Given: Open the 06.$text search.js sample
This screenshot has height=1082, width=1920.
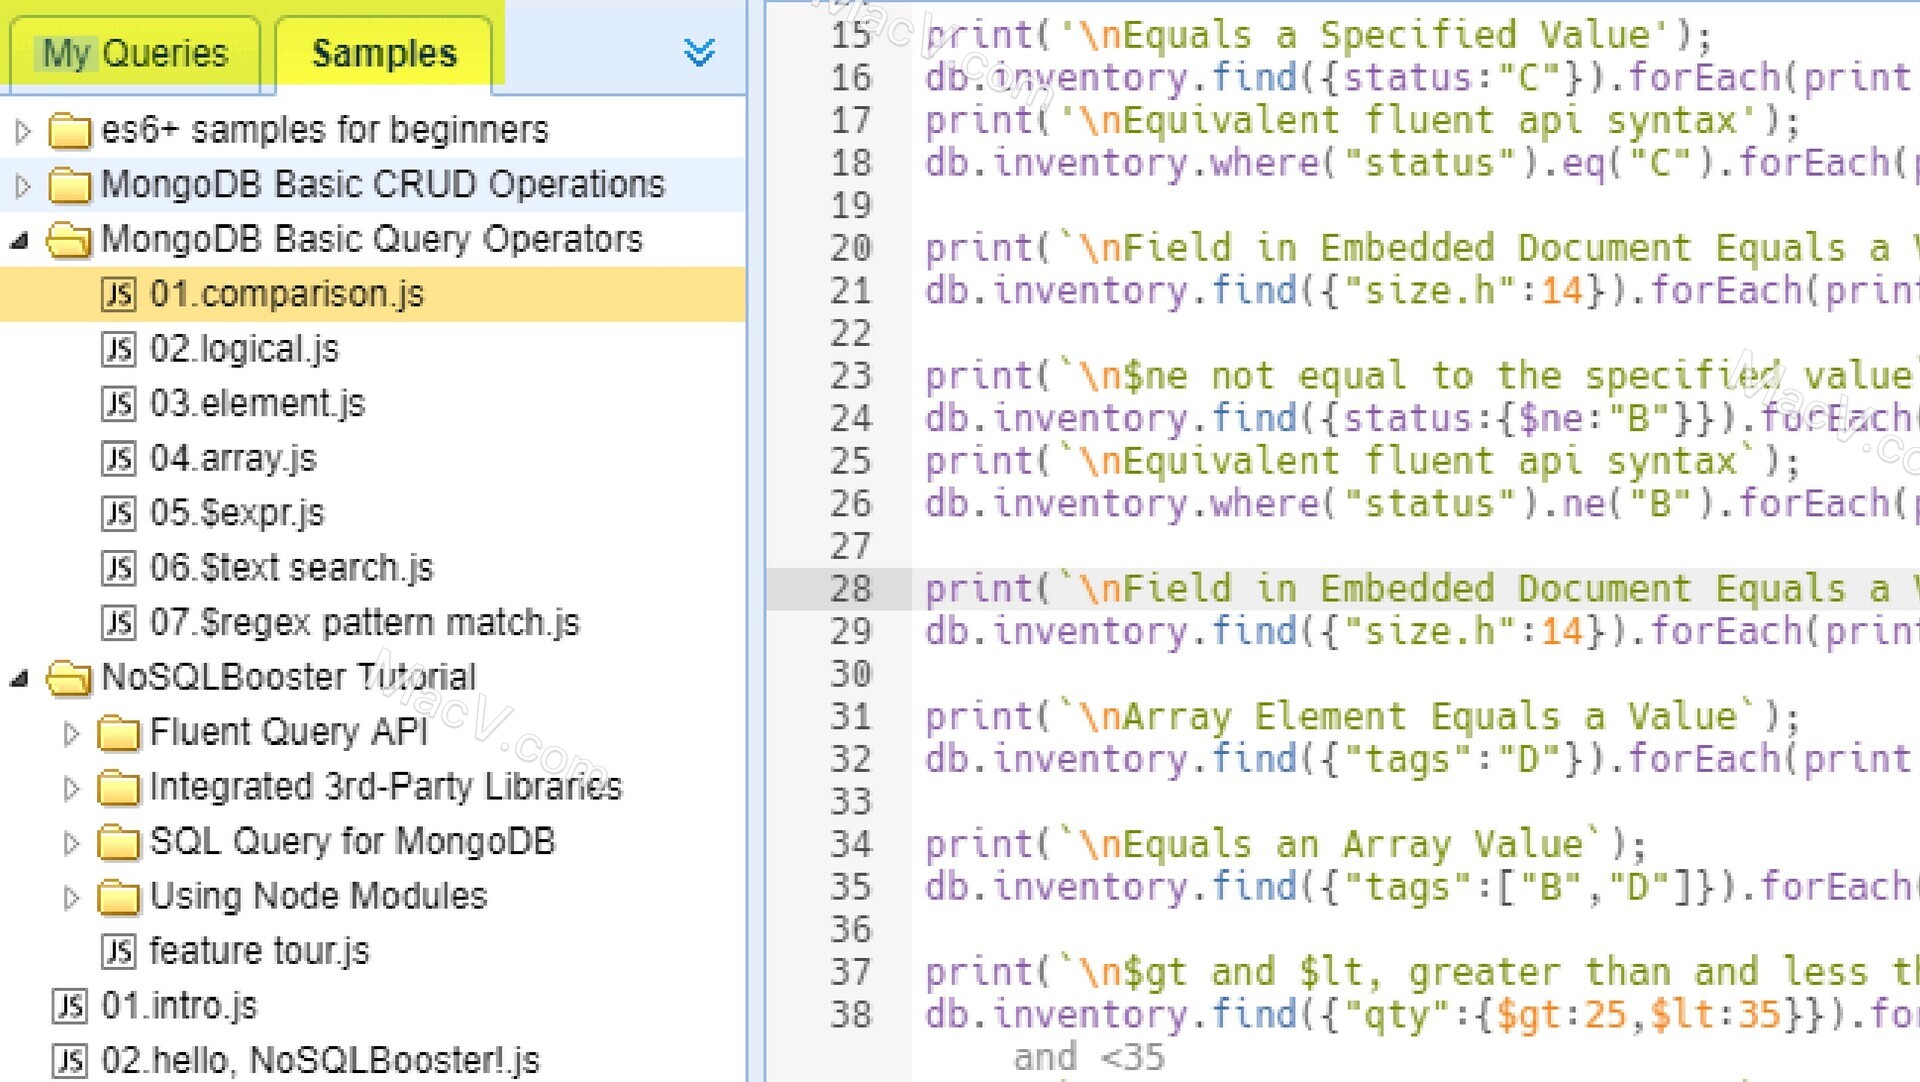Looking at the screenshot, I should pyautogui.click(x=291, y=568).
